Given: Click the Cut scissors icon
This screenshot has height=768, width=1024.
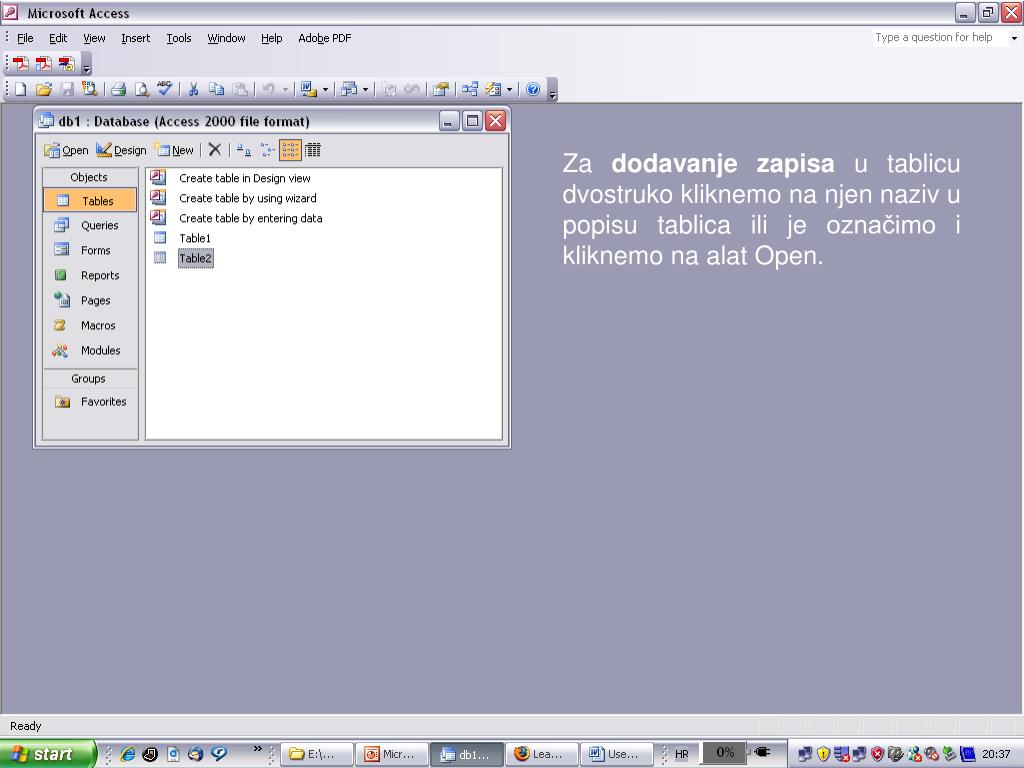Looking at the screenshot, I should tap(193, 89).
